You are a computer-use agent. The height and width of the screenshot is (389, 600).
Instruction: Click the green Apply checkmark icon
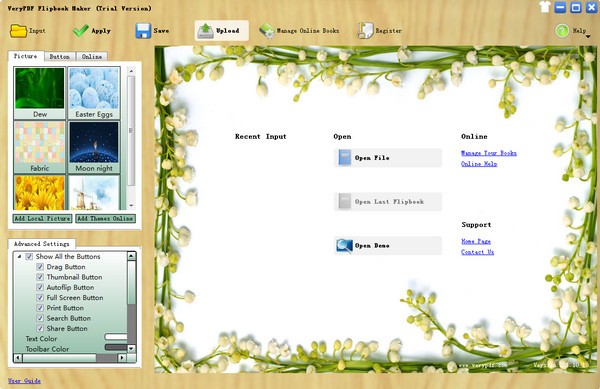[80, 31]
